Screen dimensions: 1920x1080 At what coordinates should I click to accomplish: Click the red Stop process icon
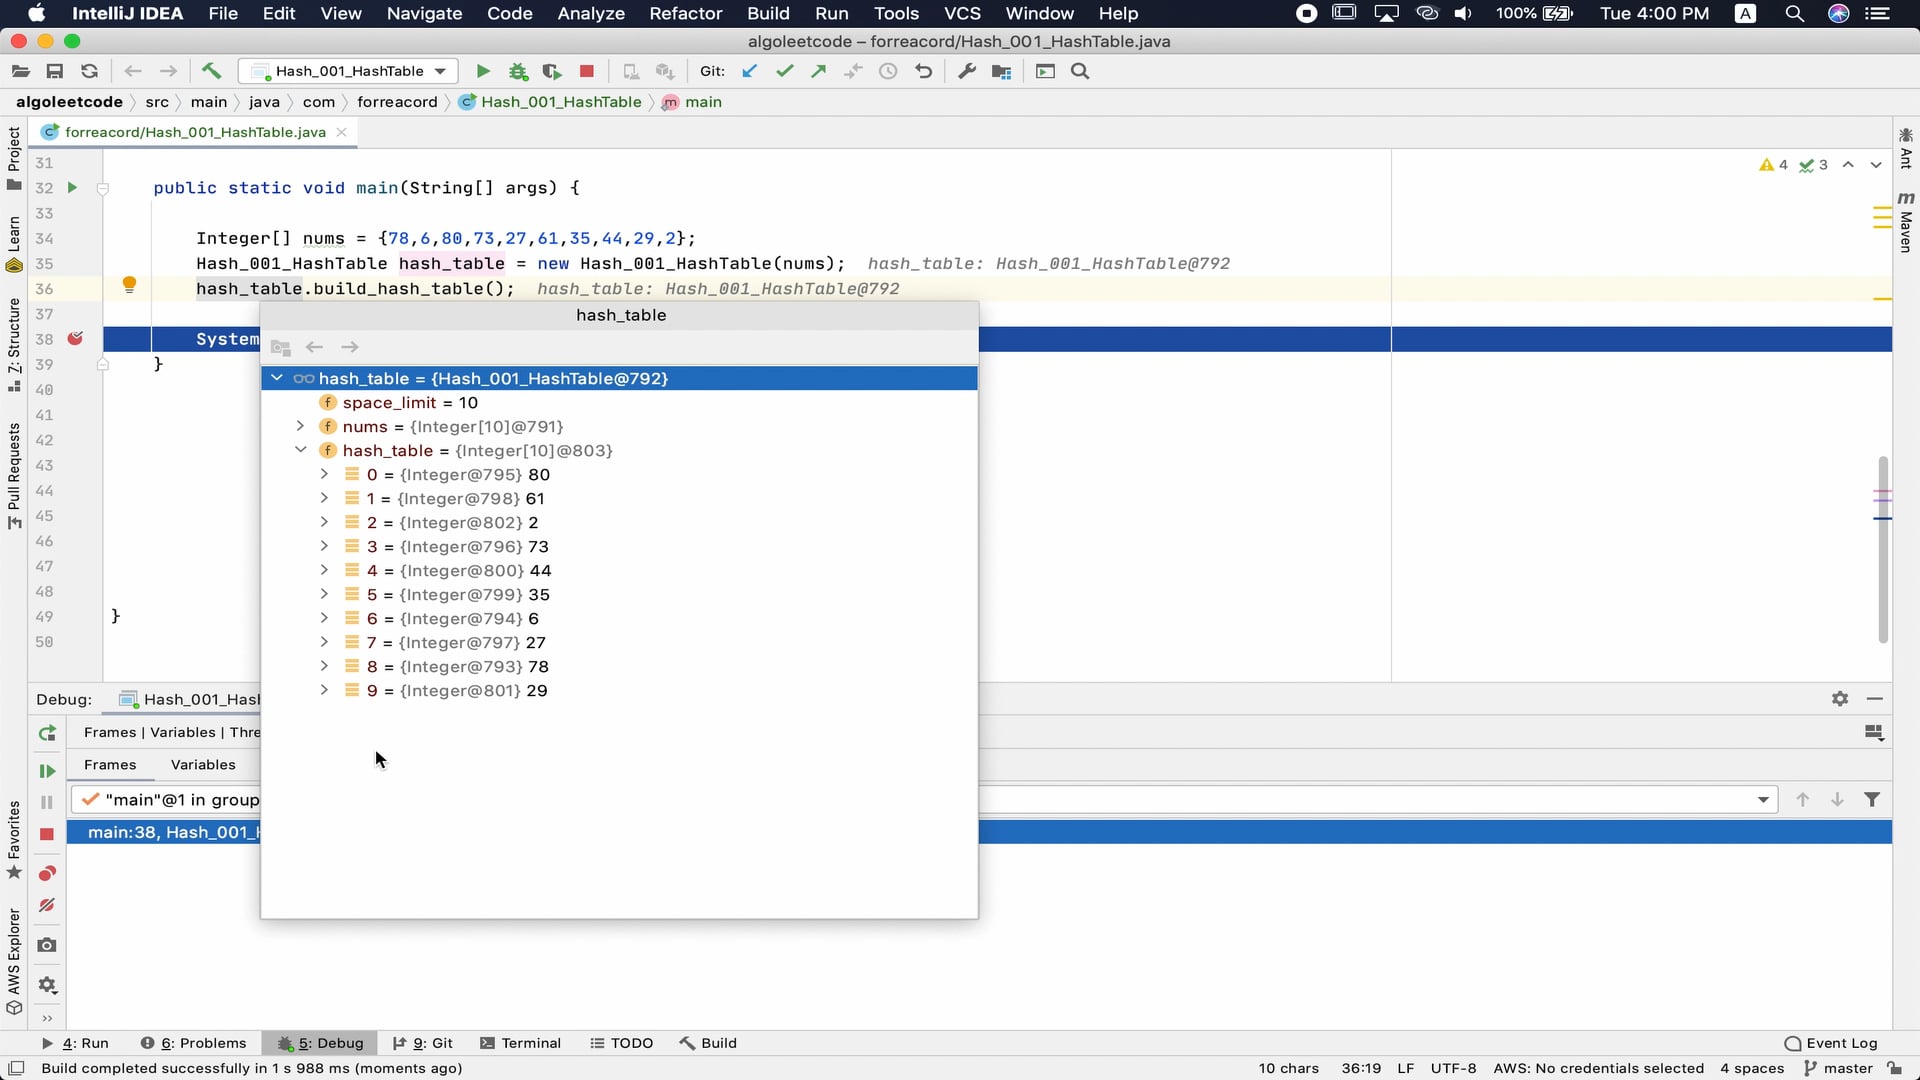tap(586, 71)
